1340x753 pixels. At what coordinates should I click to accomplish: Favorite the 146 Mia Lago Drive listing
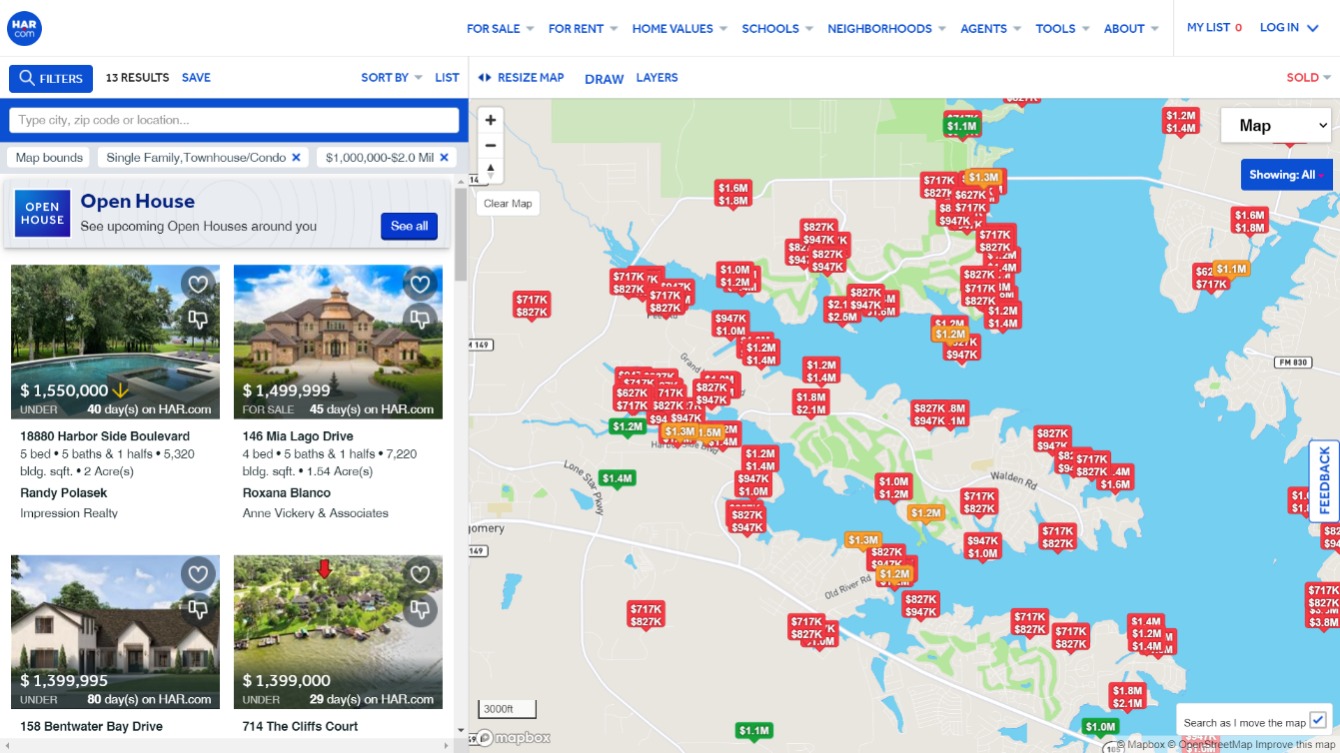[x=420, y=284]
